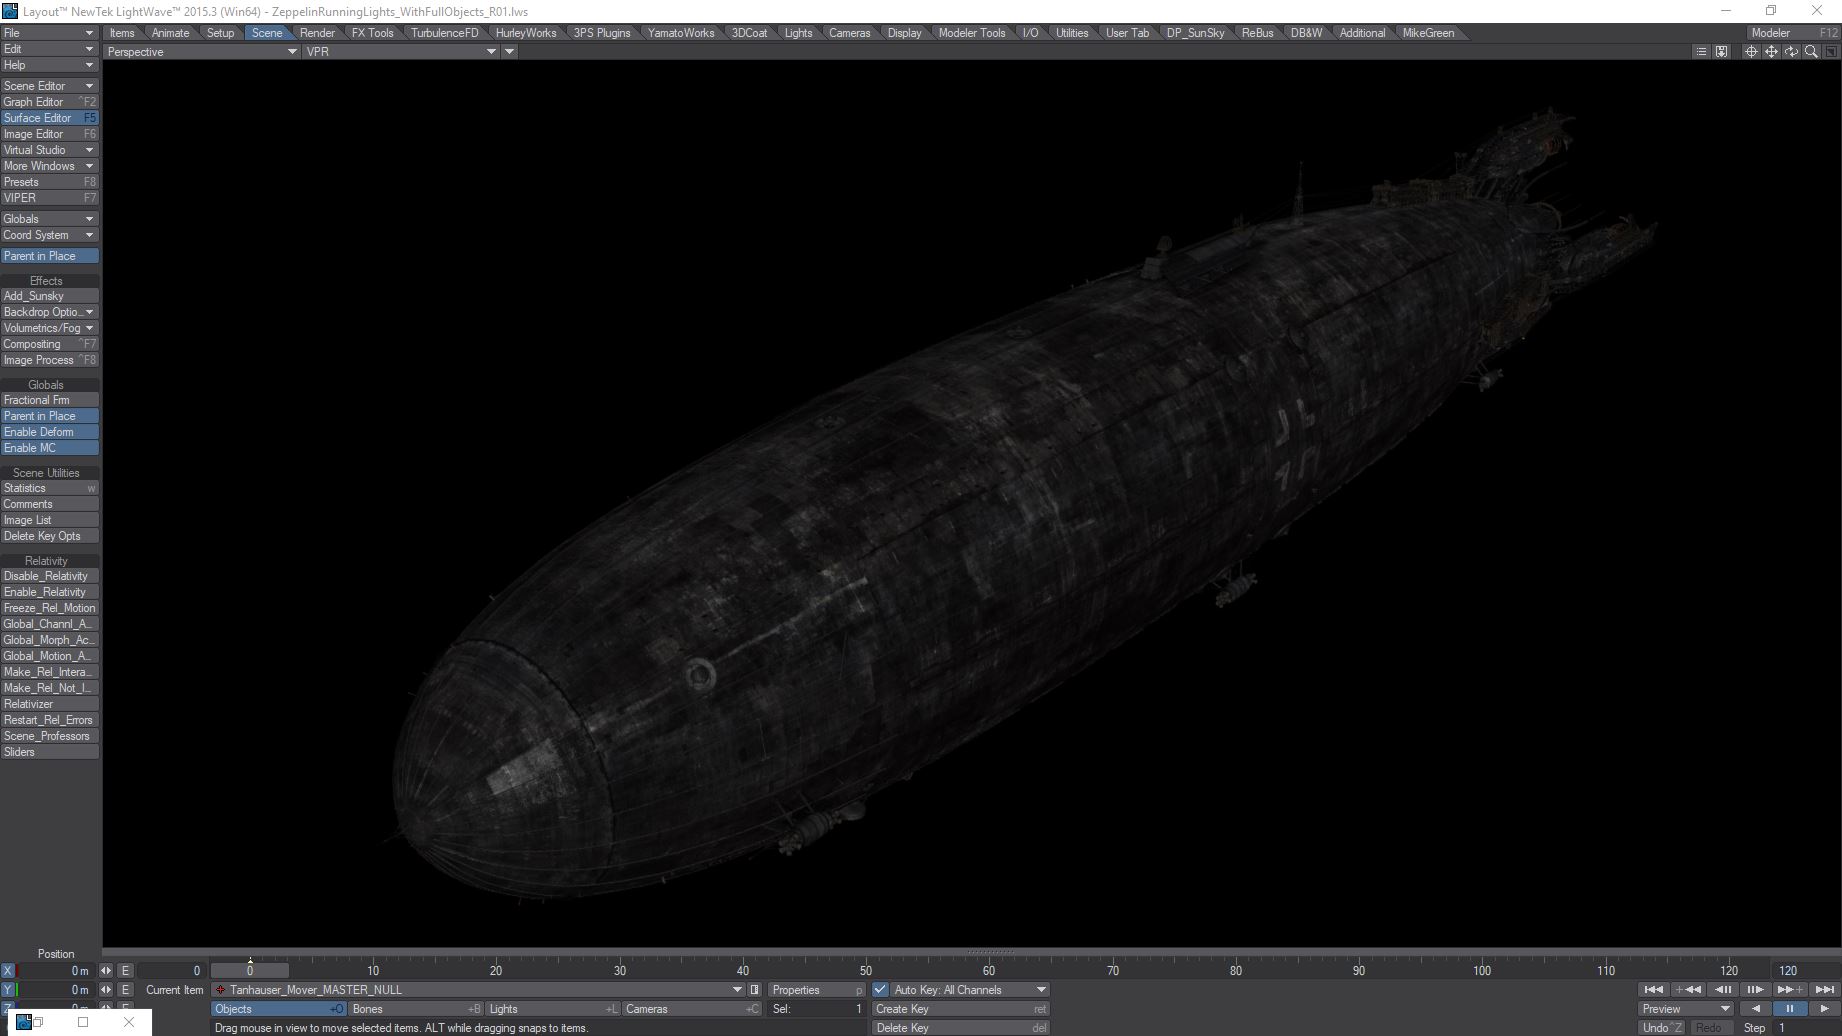Click the viewport rotate arrows icon
This screenshot has height=1036, width=1842.
point(1791,52)
